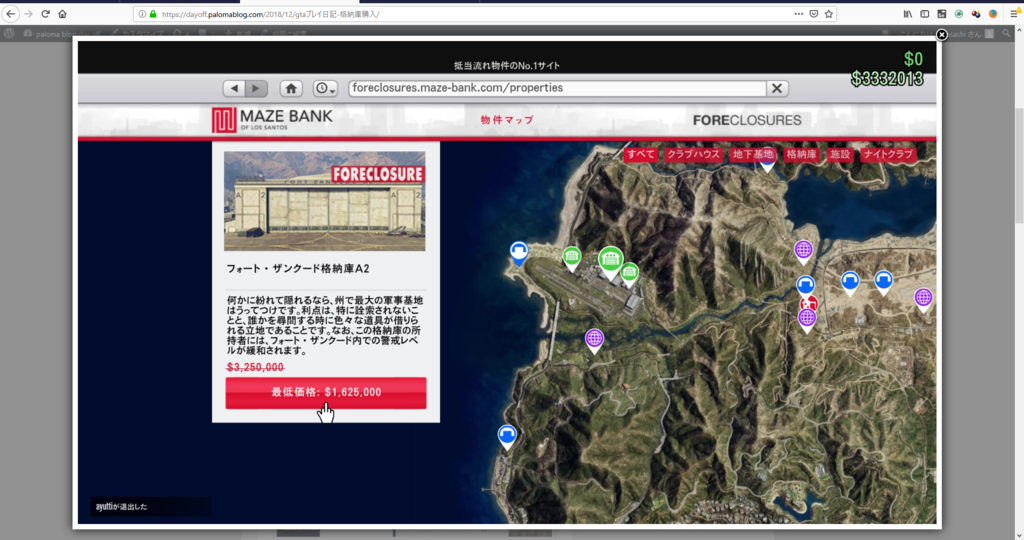1024x540 pixels.
Task: Open the Firefox hamburger menu
Action: (1014, 14)
